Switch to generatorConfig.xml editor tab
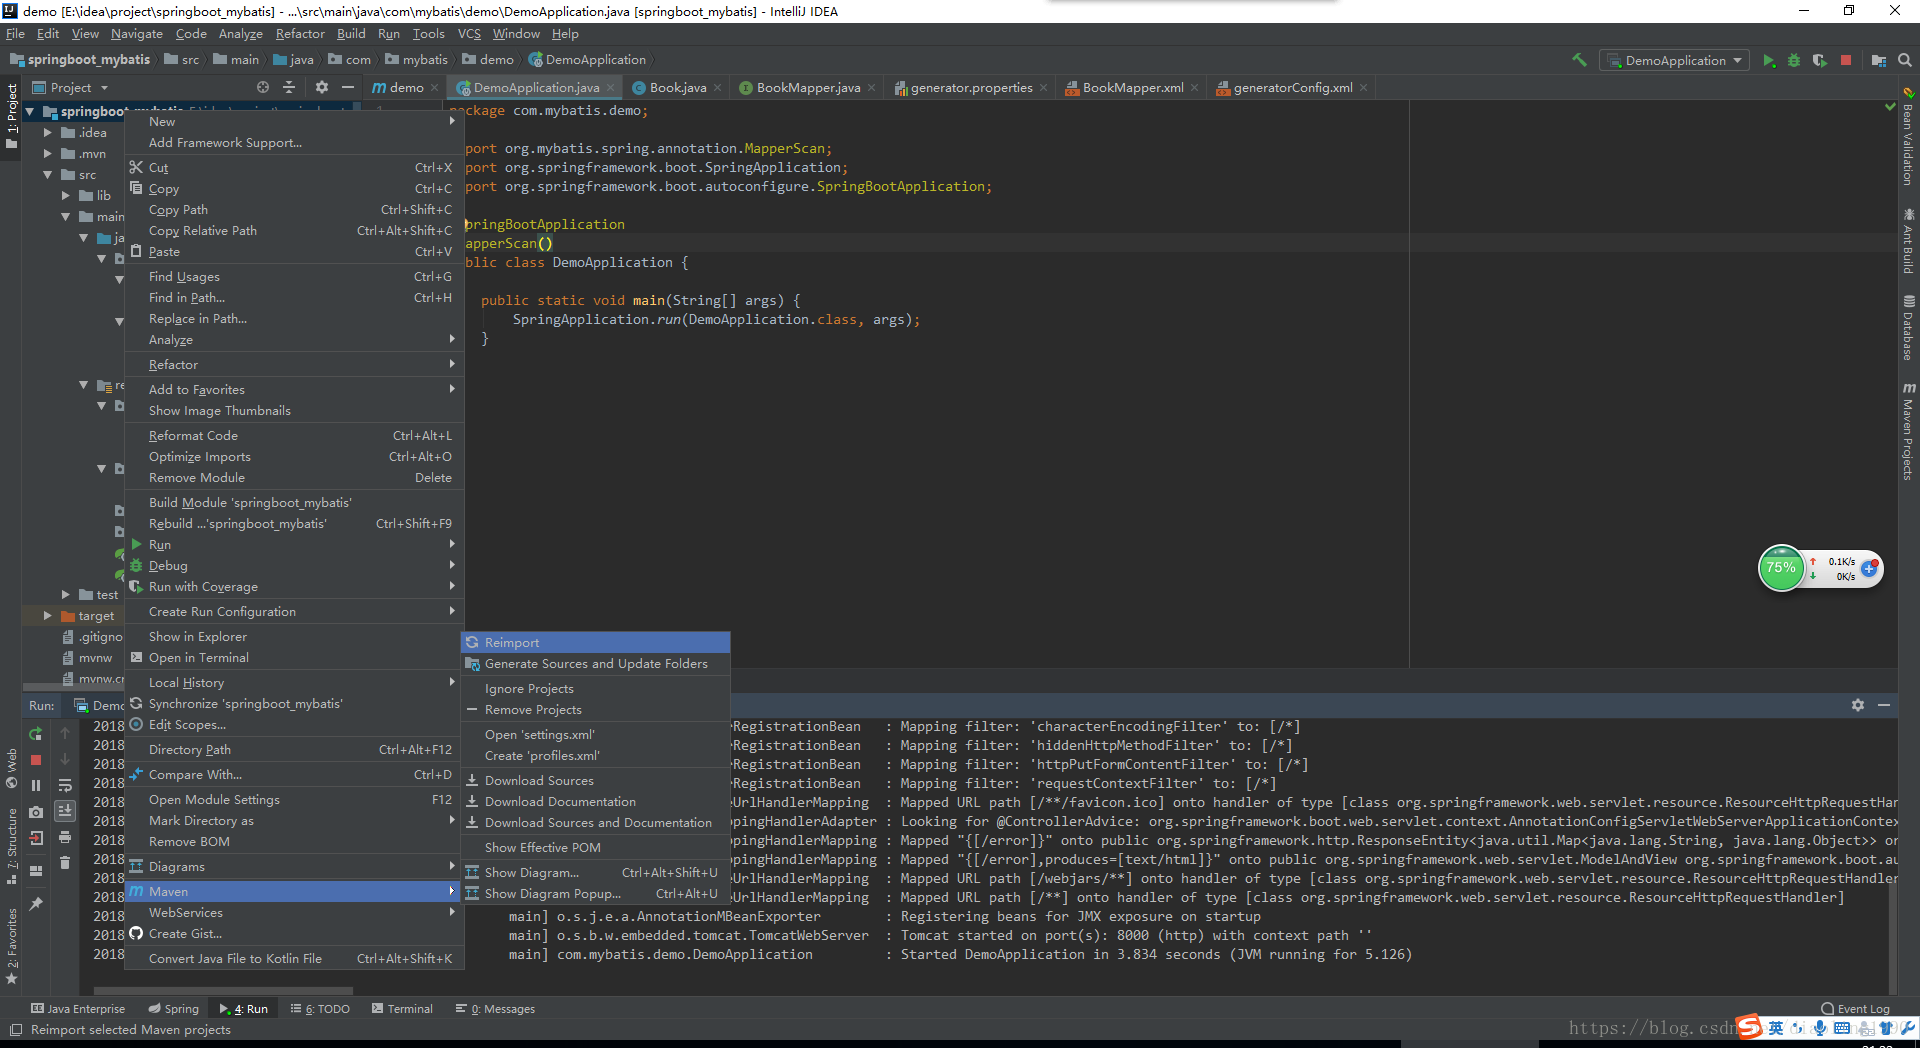The image size is (1920, 1048). (1292, 87)
